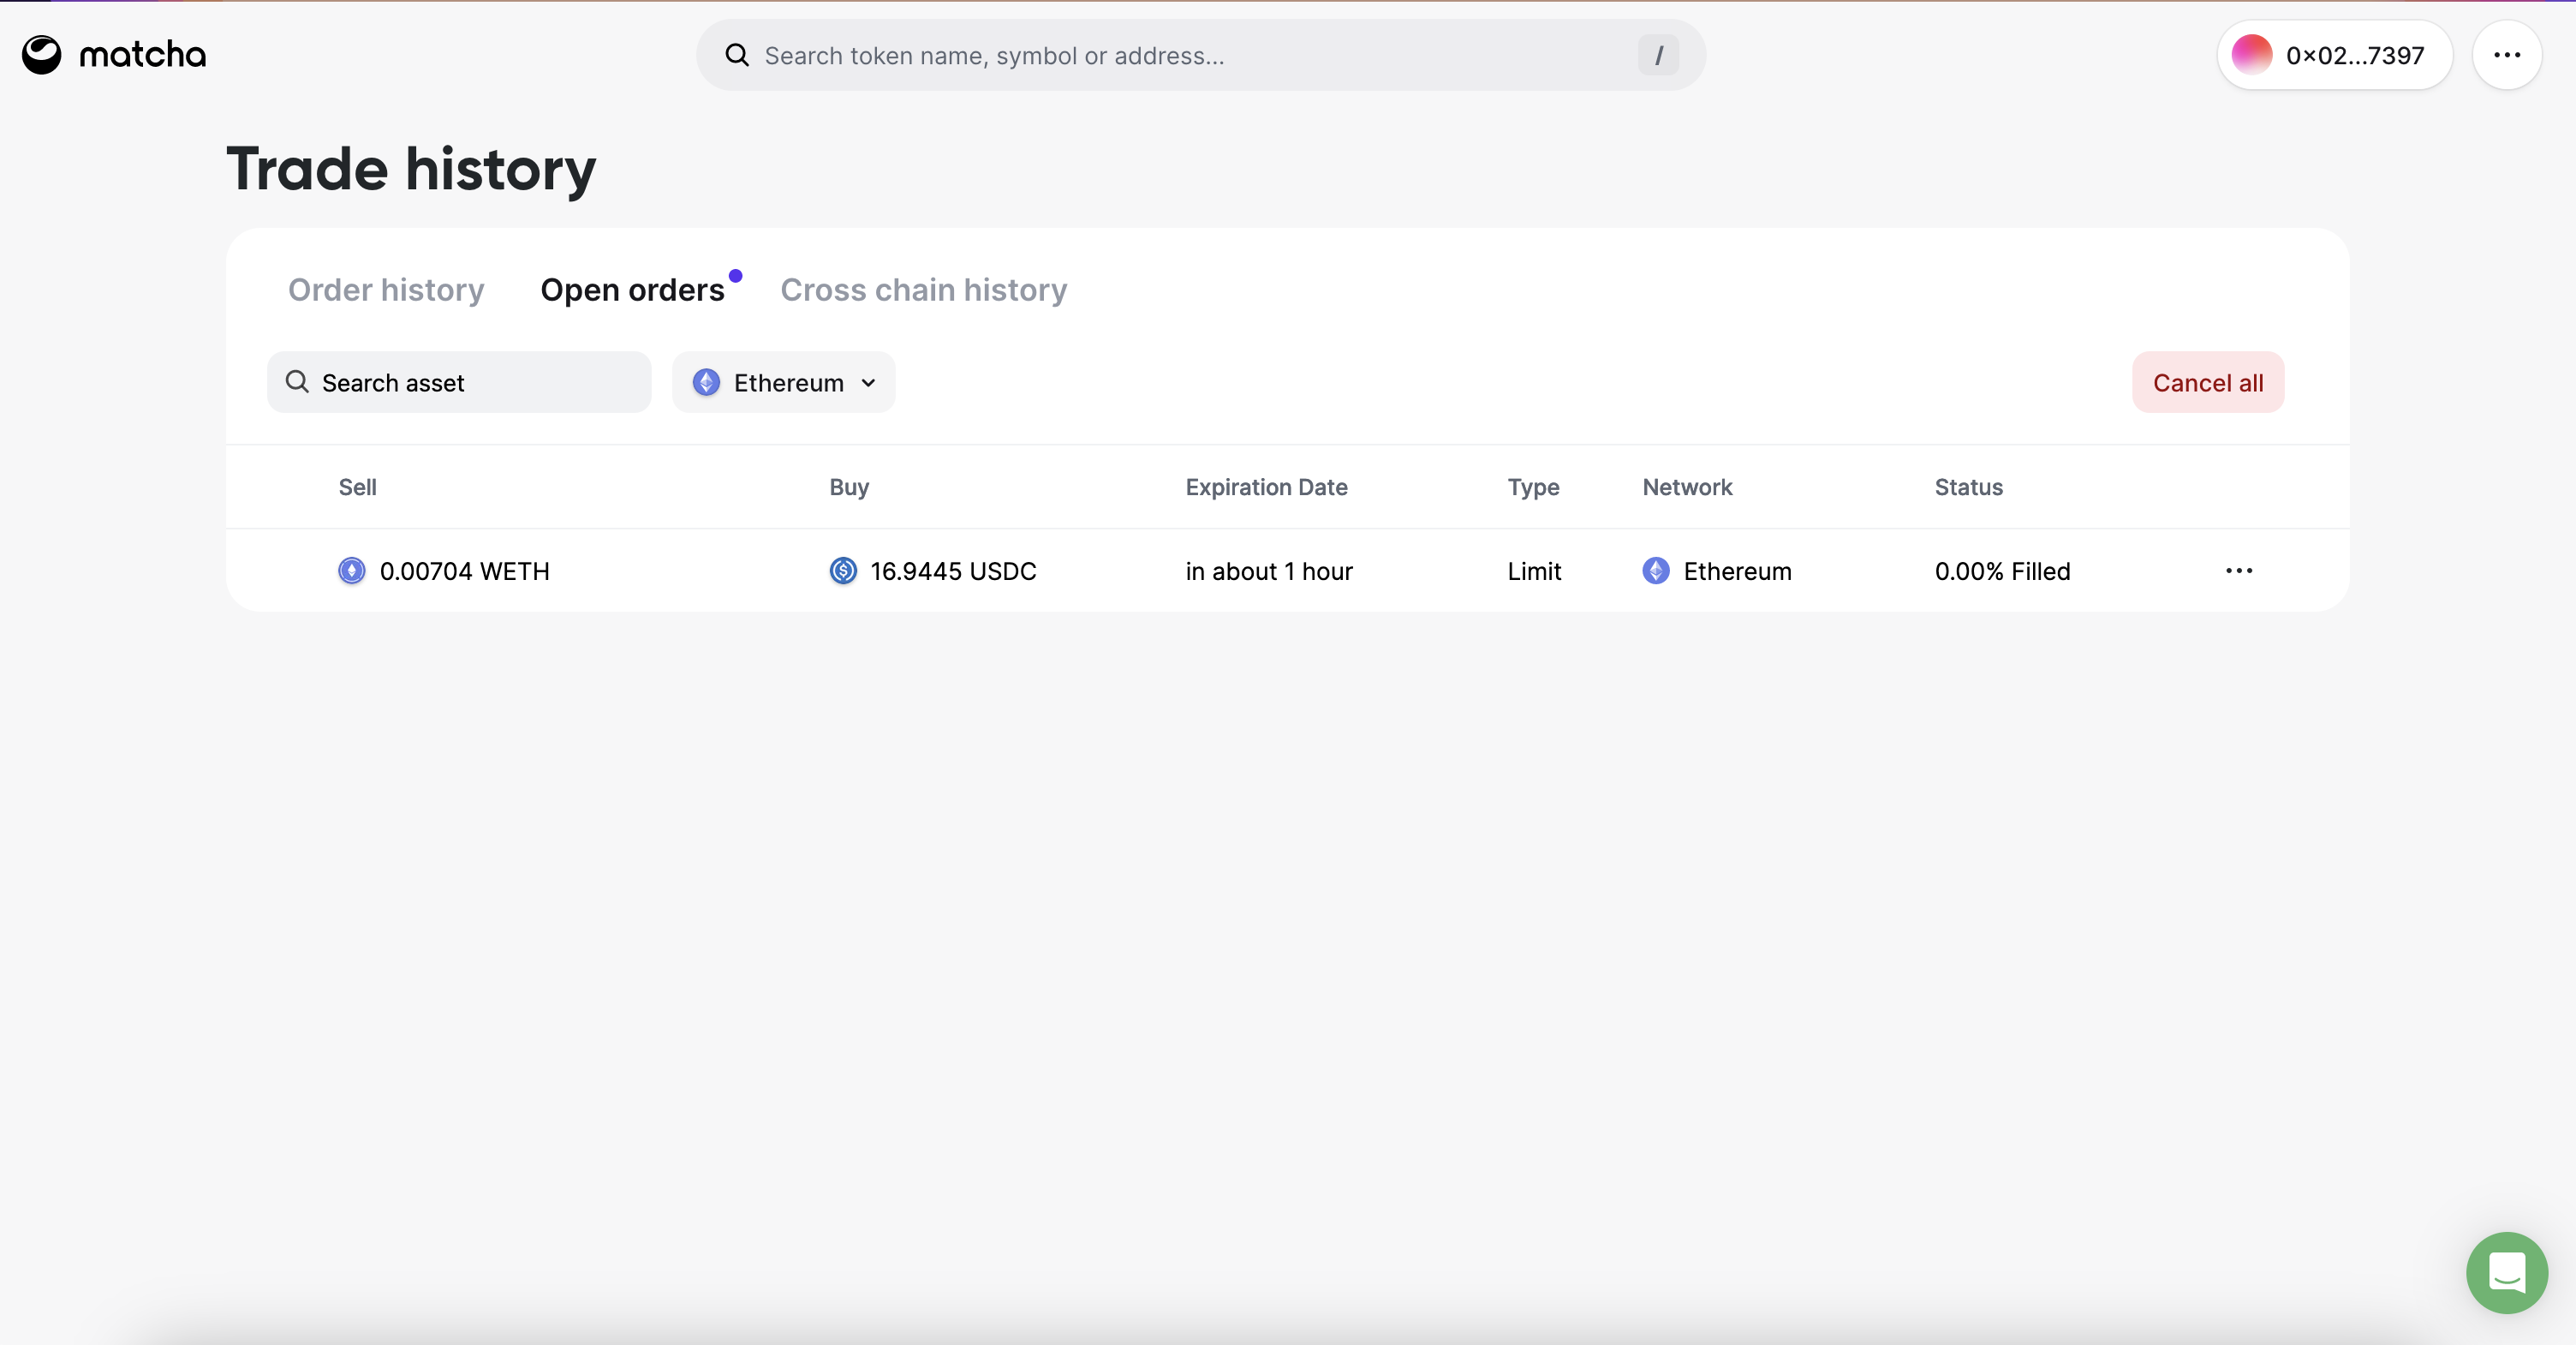Image resolution: width=2576 pixels, height=1345 pixels.
Task: Click the matcha wordmark home link
Action: coord(142,55)
